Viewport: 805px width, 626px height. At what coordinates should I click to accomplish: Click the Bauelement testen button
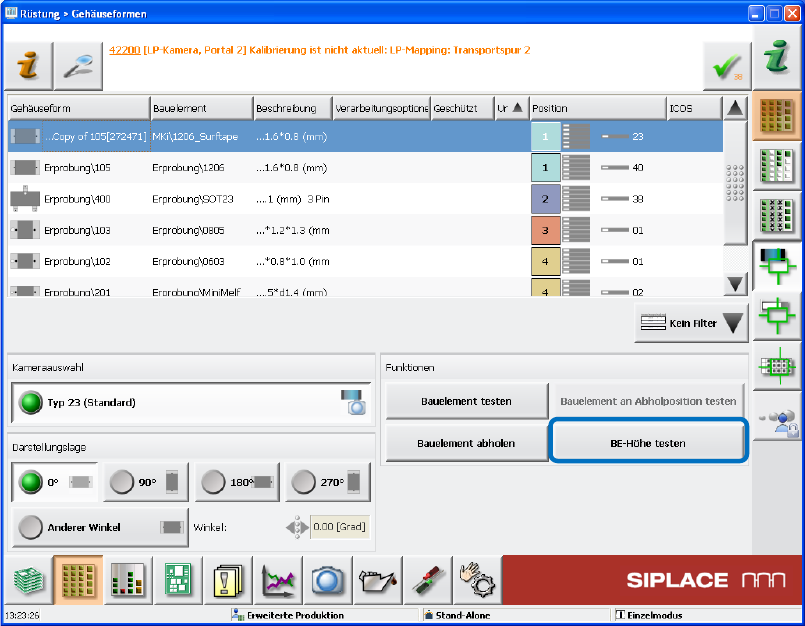pos(466,401)
